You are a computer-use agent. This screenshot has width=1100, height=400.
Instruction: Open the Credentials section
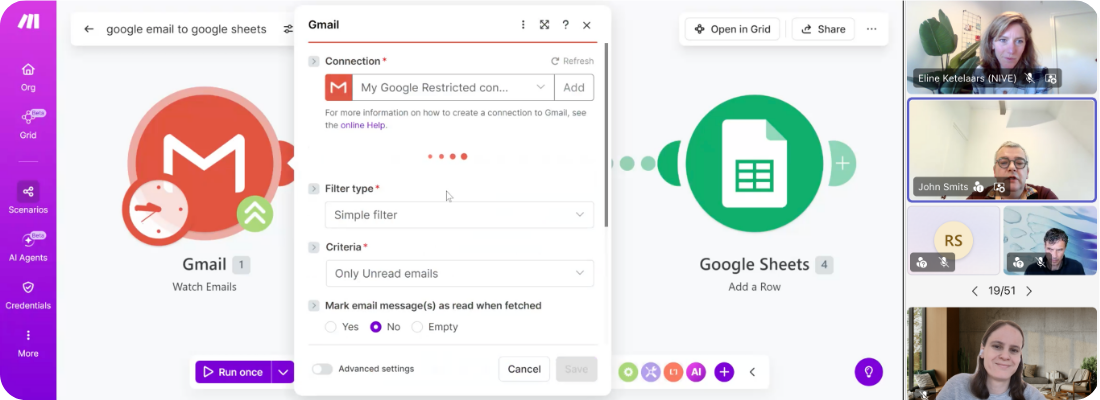tap(28, 295)
